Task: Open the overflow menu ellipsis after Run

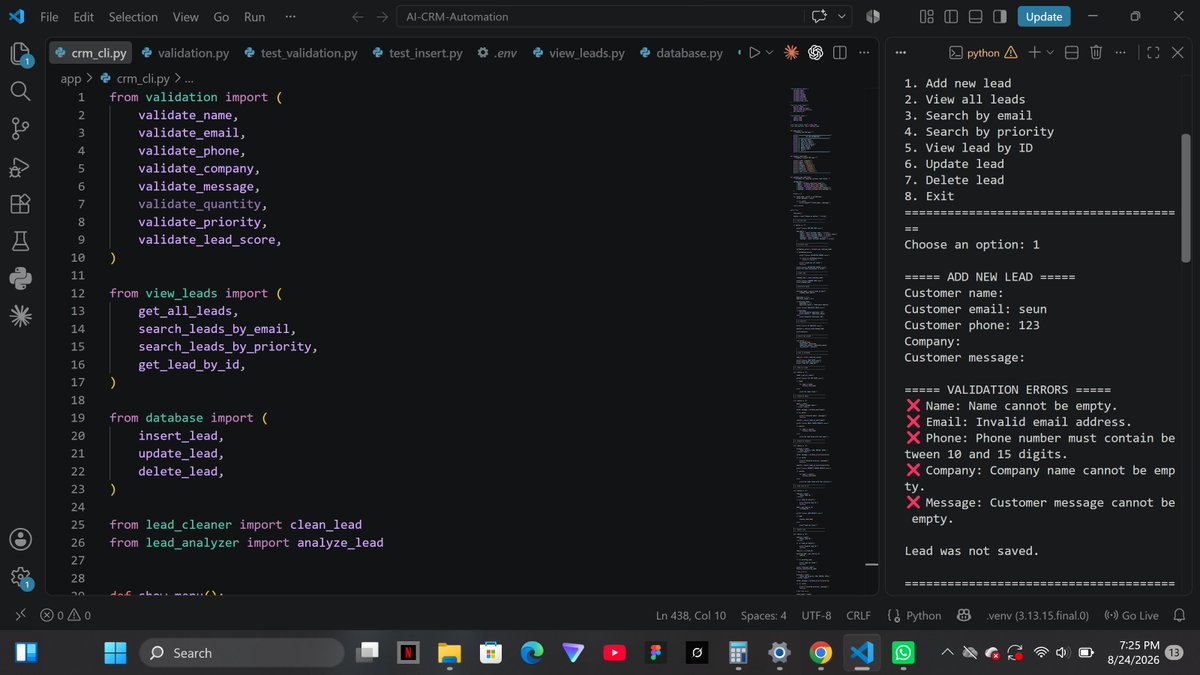Action: pyautogui.click(x=290, y=17)
